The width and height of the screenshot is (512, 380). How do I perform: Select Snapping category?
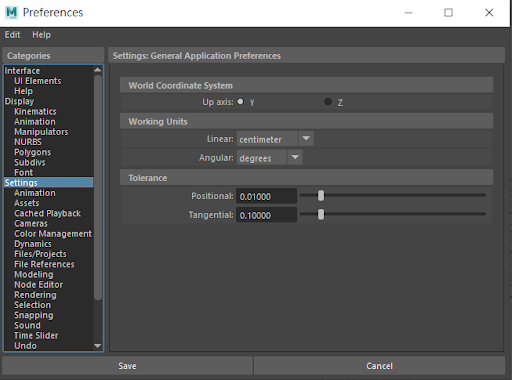coord(34,315)
